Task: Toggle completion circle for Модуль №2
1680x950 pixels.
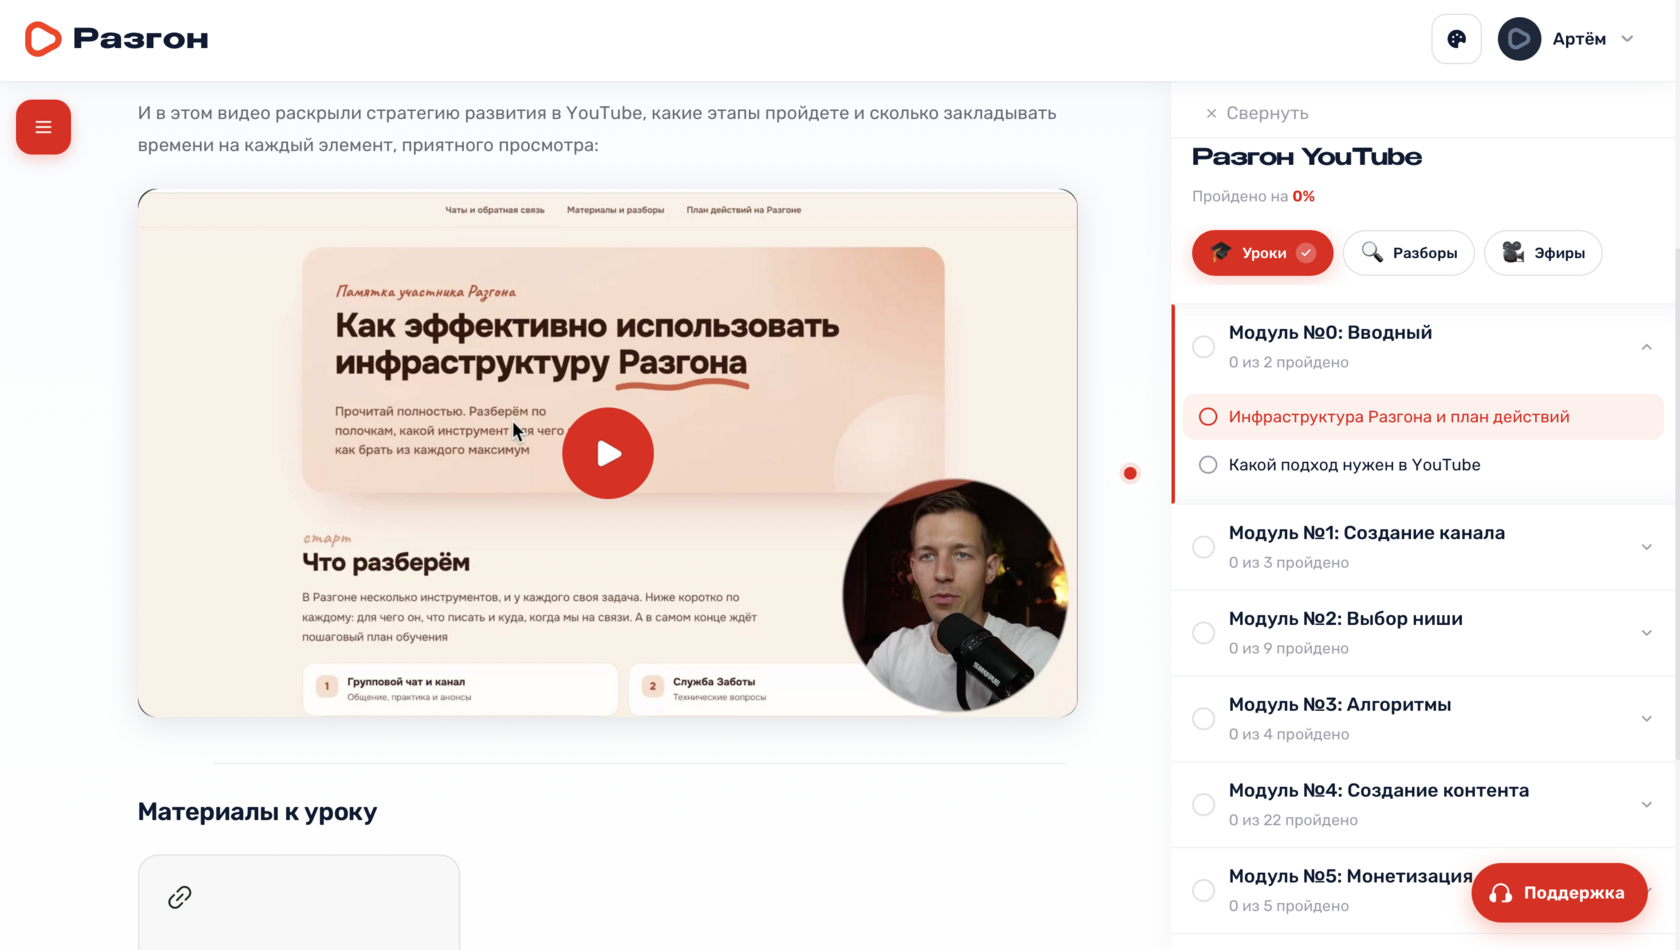Action: (1203, 633)
